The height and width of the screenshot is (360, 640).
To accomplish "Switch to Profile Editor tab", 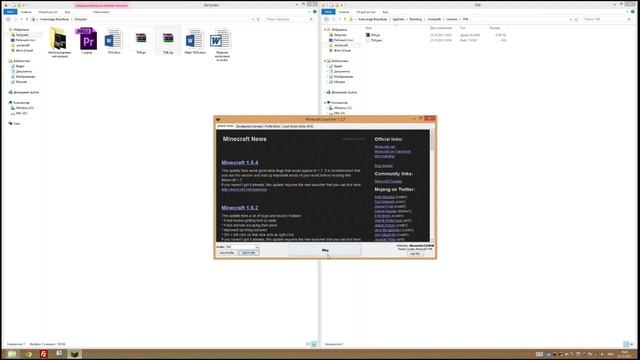I will click(x=272, y=127).
